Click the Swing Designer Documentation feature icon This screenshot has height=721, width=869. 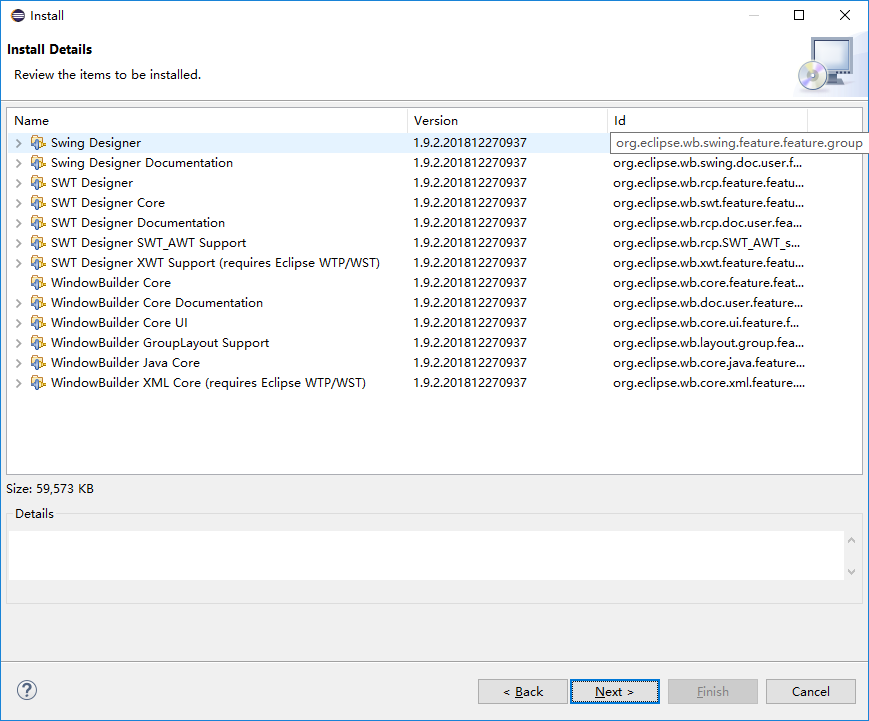[x=38, y=163]
